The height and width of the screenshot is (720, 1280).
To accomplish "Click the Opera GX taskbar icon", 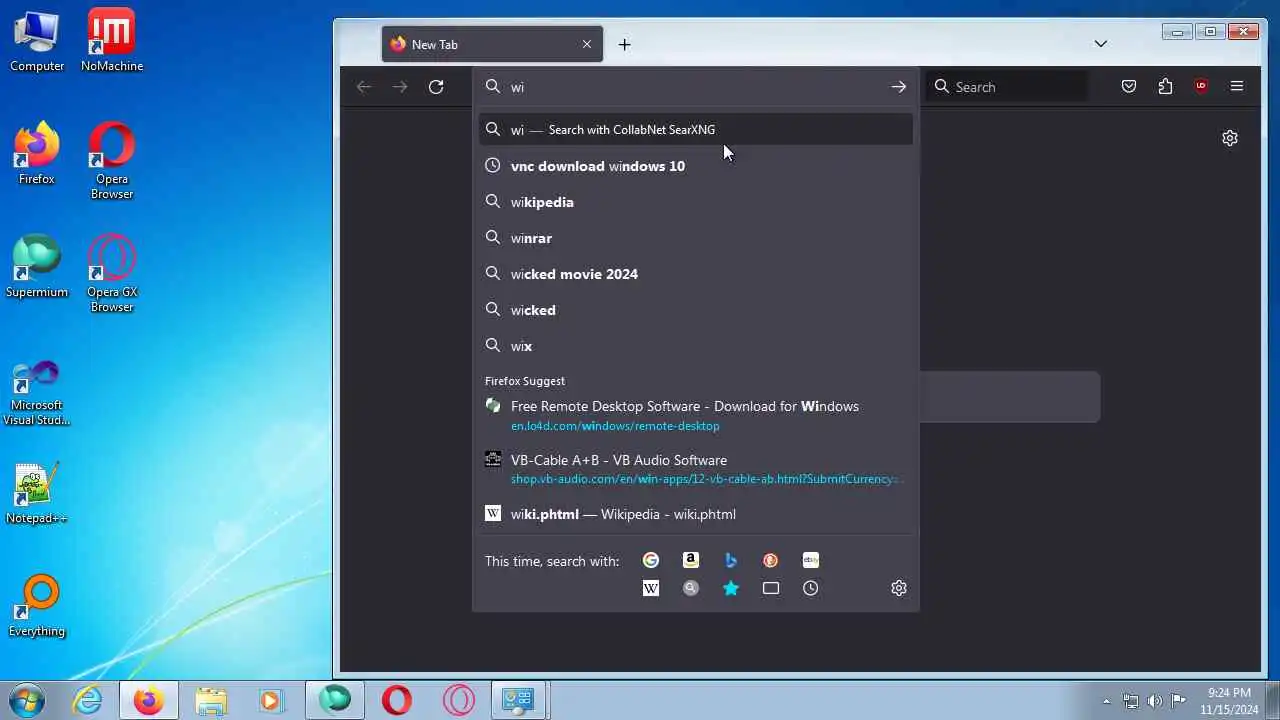I will click(459, 700).
